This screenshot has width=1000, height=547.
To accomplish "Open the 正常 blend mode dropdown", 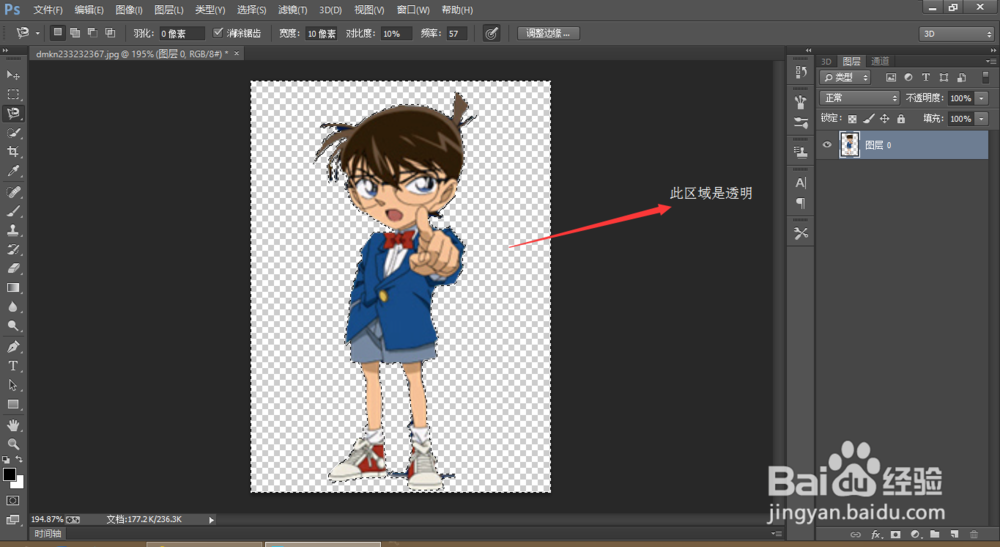I will coord(859,98).
